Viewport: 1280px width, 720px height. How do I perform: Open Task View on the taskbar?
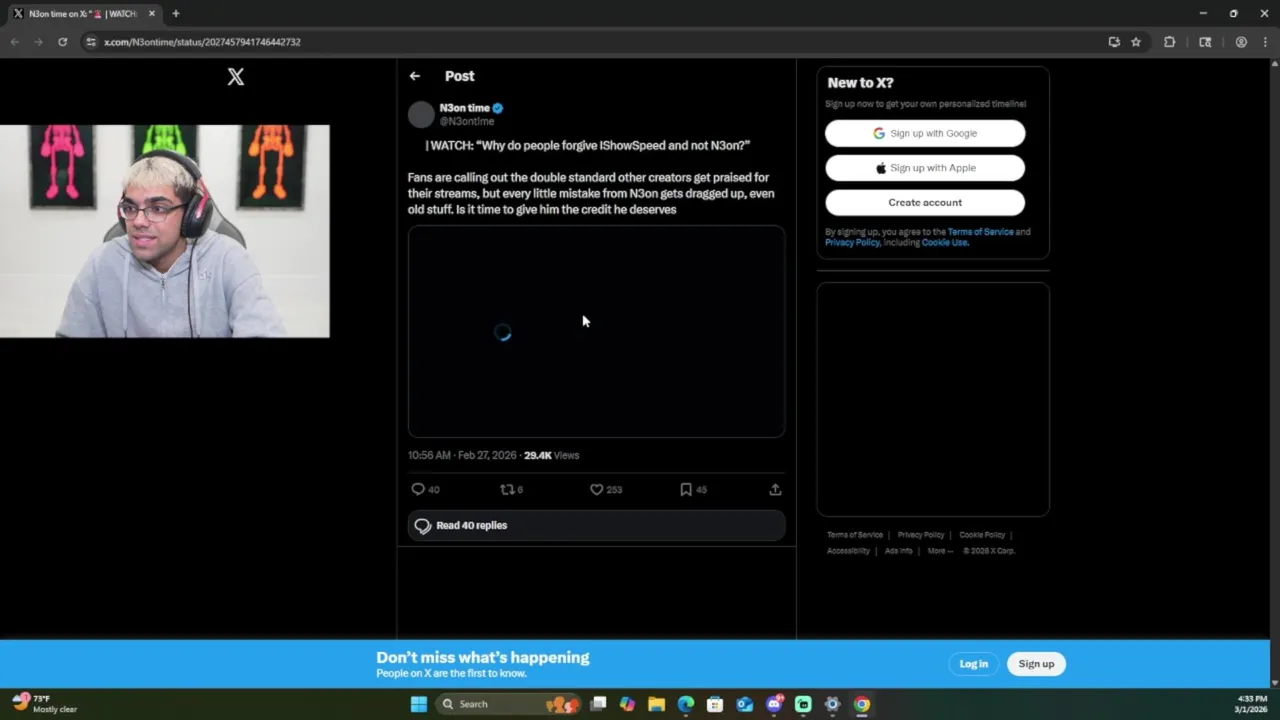[598, 704]
